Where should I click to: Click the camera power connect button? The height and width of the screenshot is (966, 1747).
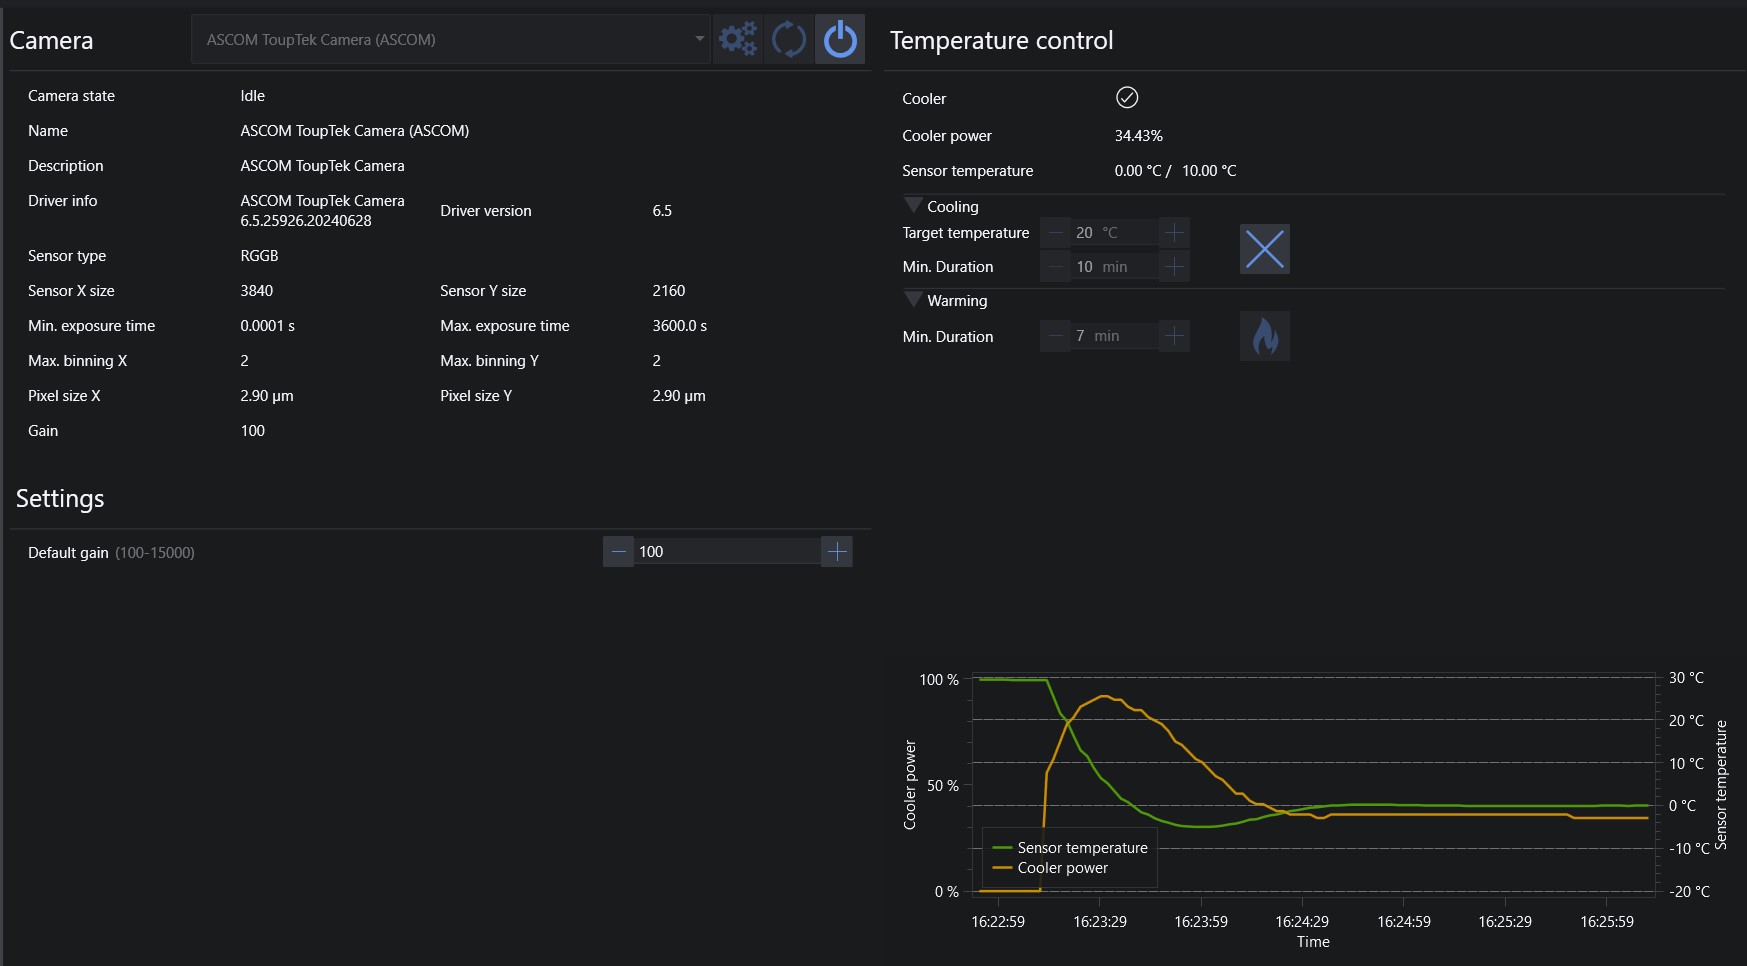coord(840,40)
